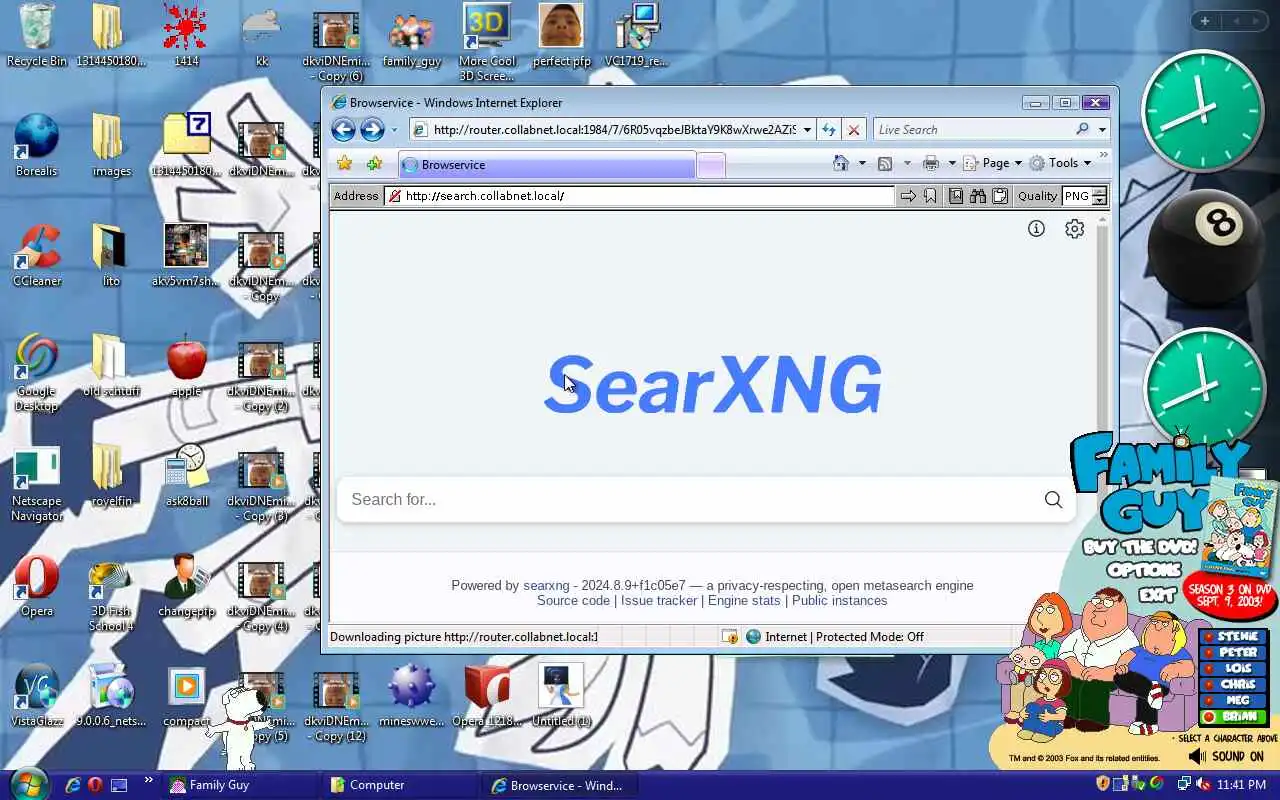Select CHRIS character in Family Guy panel
Viewport: 1280px width, 800px height.
coord(1234,684)
